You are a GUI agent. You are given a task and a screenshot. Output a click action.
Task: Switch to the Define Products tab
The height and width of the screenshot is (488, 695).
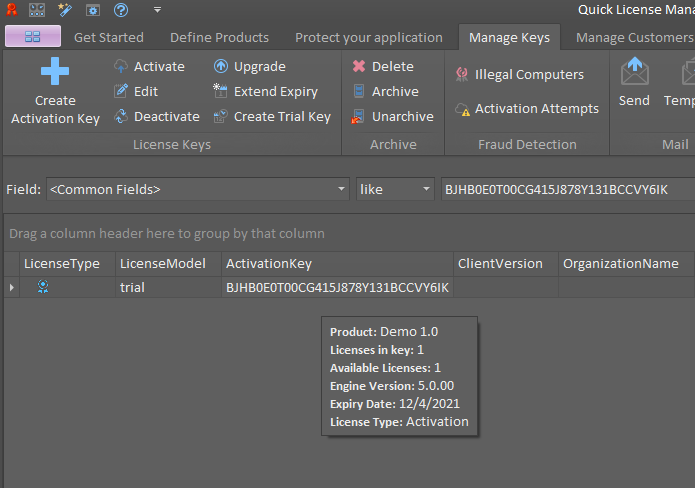219,38
